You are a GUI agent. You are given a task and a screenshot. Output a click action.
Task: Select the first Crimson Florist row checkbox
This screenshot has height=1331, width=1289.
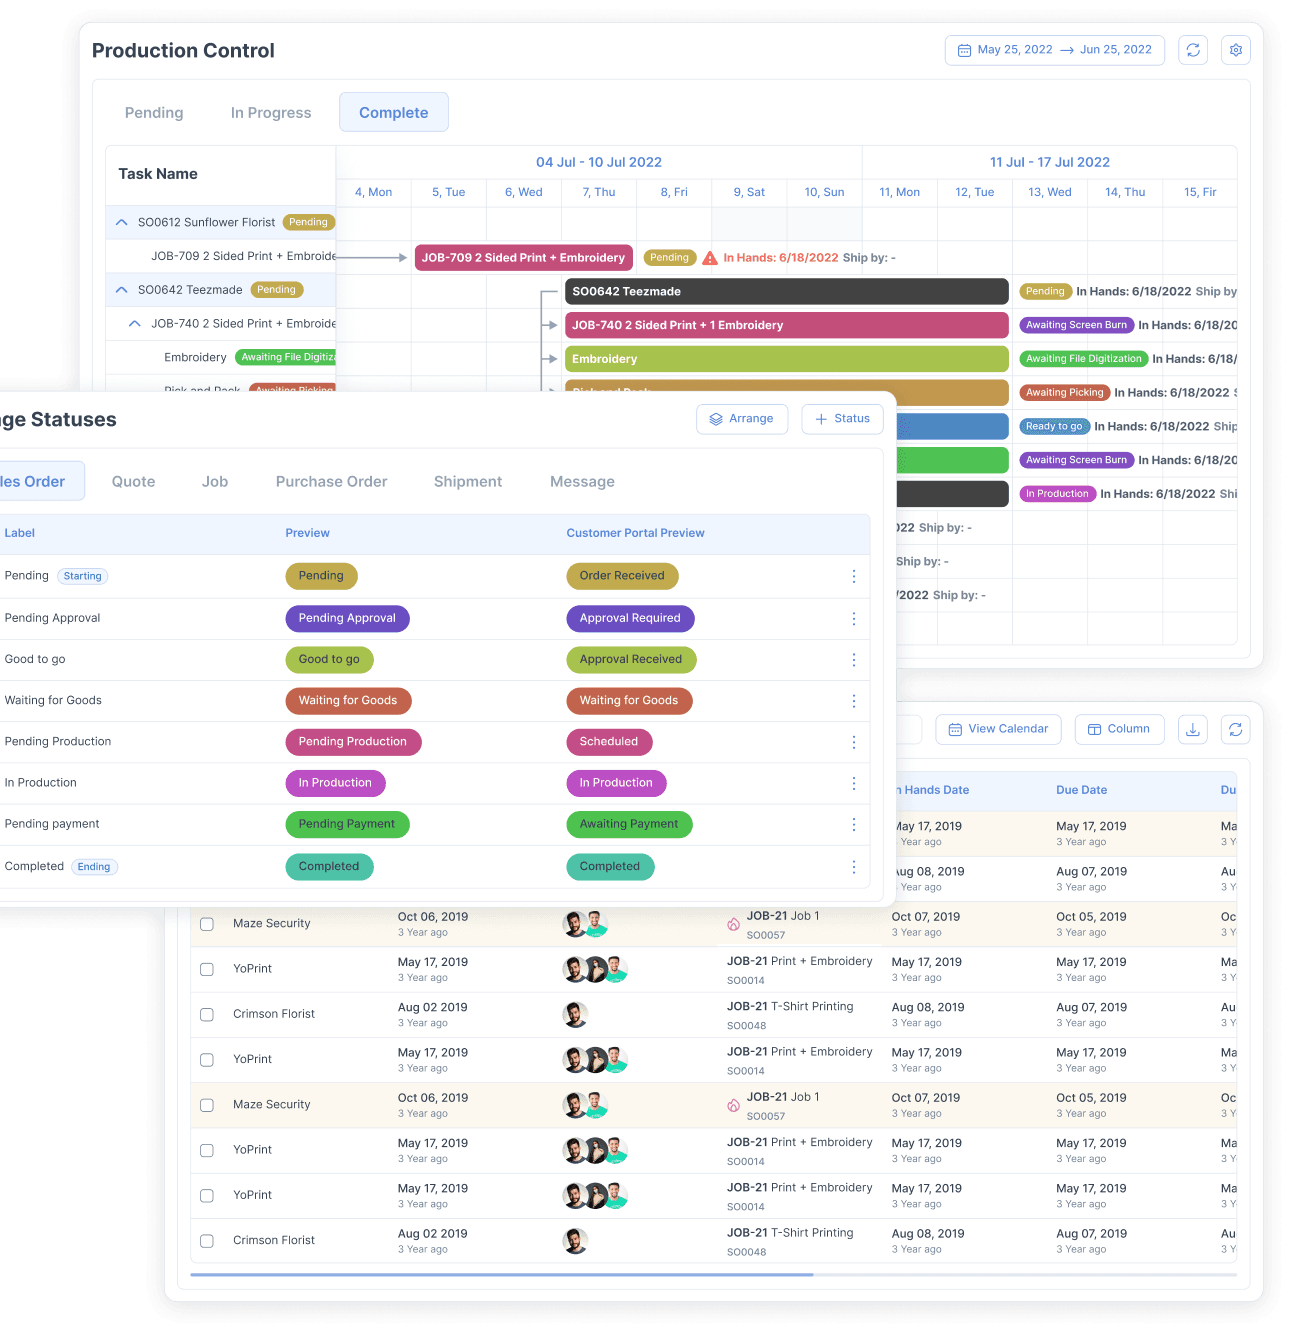207,1014
